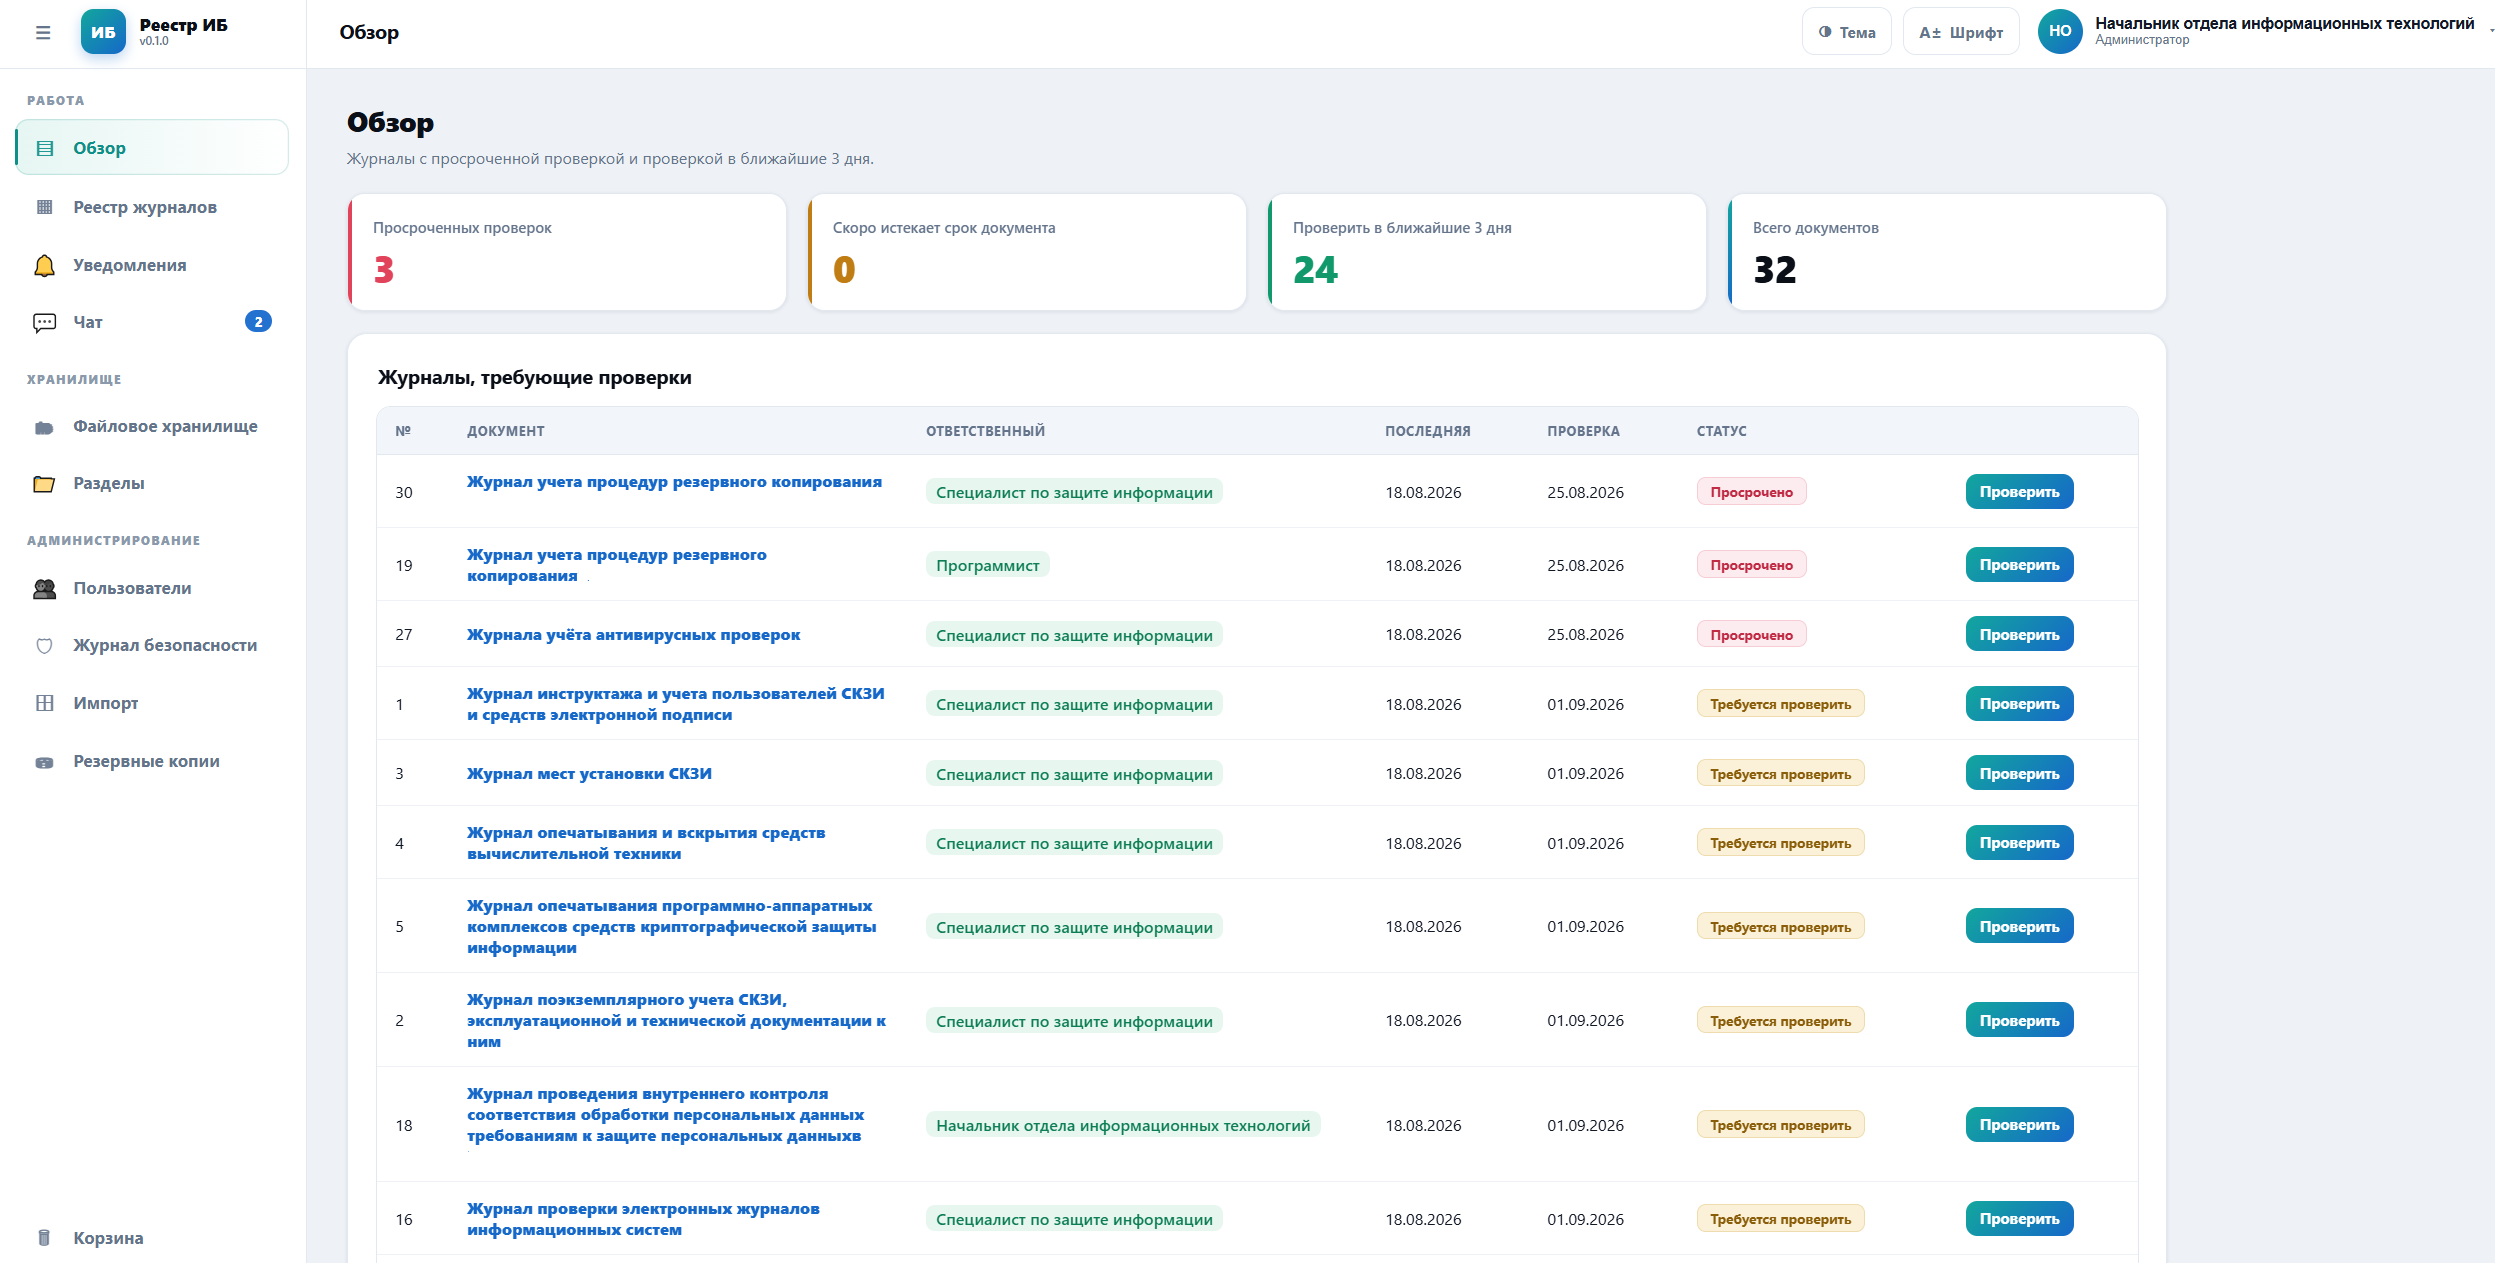Open Журнала учёта антивирусных проверок link
This screenshot has width=2495, height=1263.
[633, 635]
